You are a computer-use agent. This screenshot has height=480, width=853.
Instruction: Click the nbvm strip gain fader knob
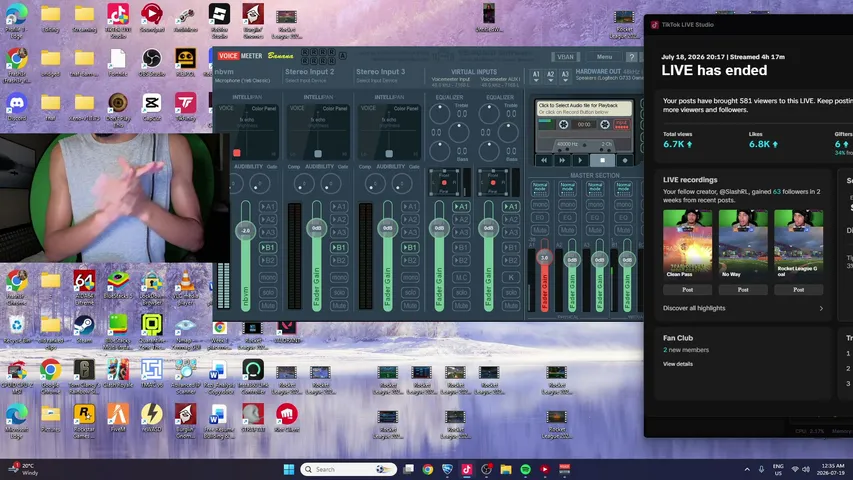(246, 231)
